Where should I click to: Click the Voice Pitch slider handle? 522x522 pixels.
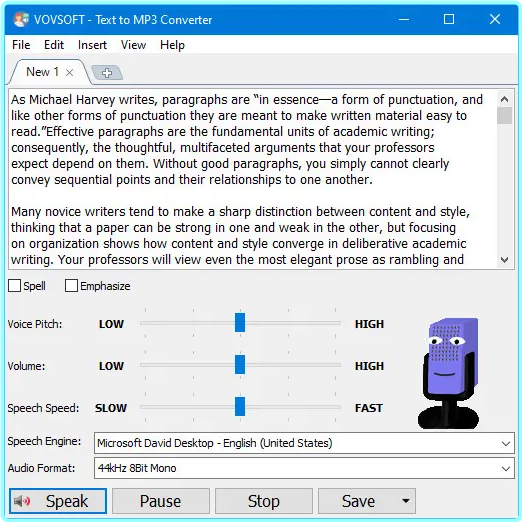240,322
